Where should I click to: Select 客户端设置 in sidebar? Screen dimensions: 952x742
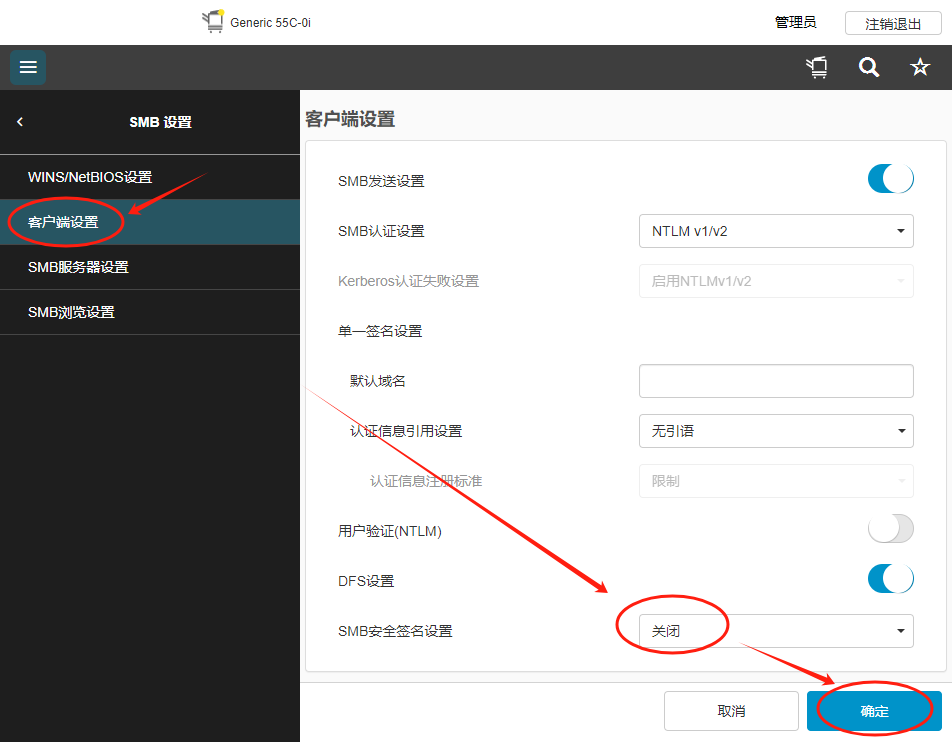click(x=64, y=222)
